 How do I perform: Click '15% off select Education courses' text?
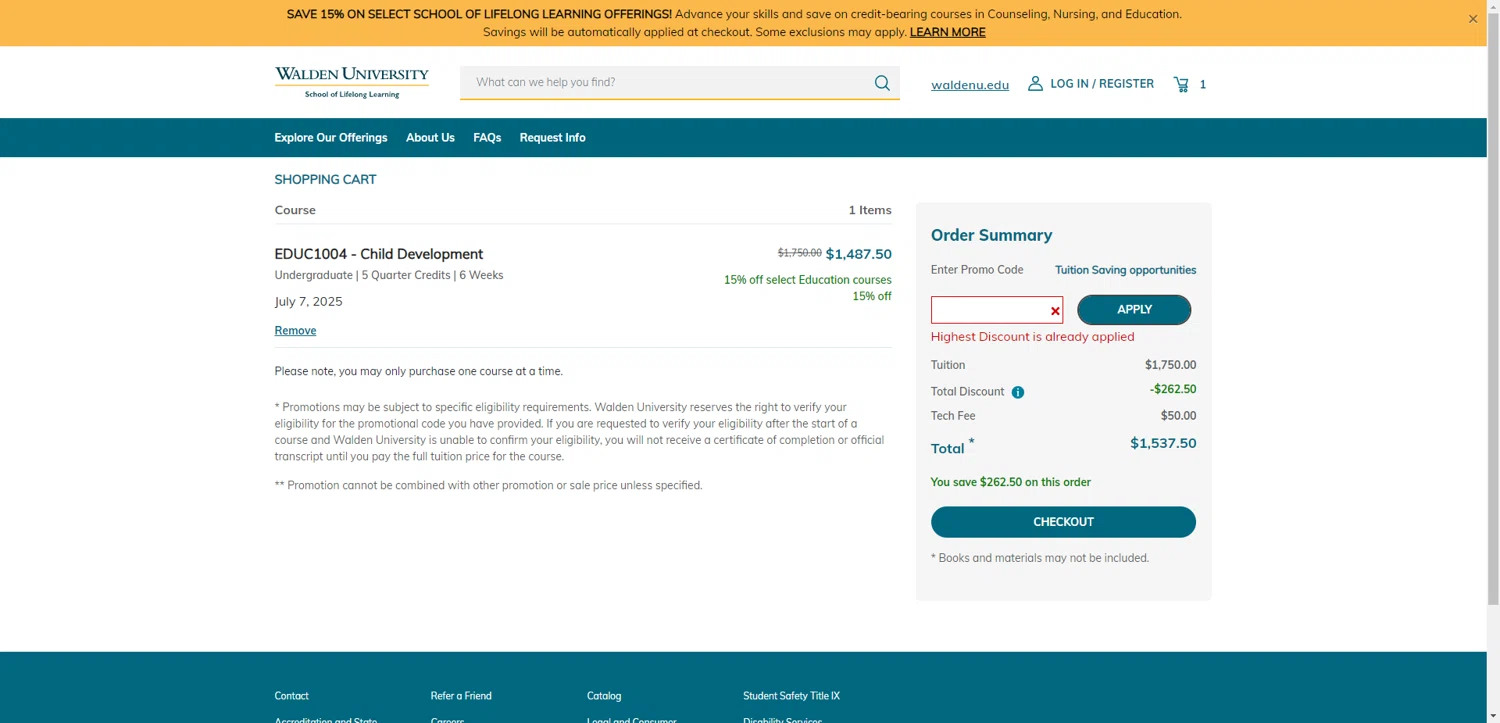pyautogui.click(x=807, y=280)
